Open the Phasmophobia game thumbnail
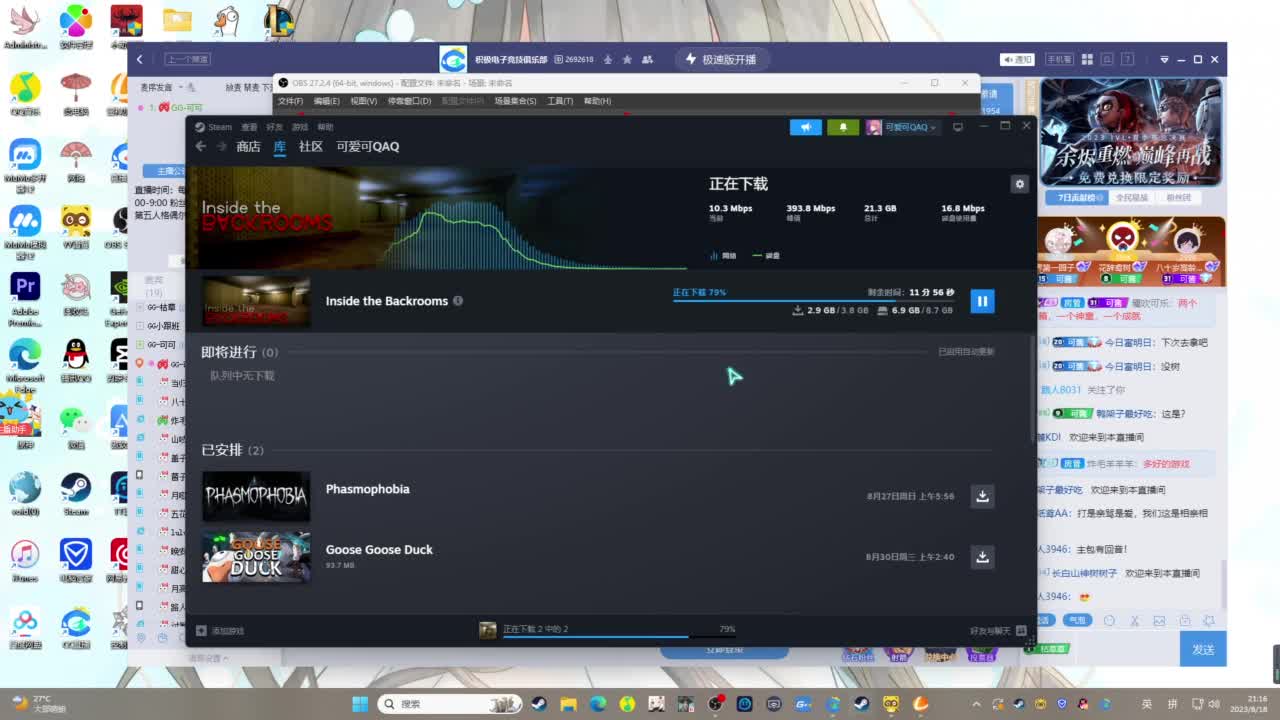 pyautogui.click(x=256, y=496)
